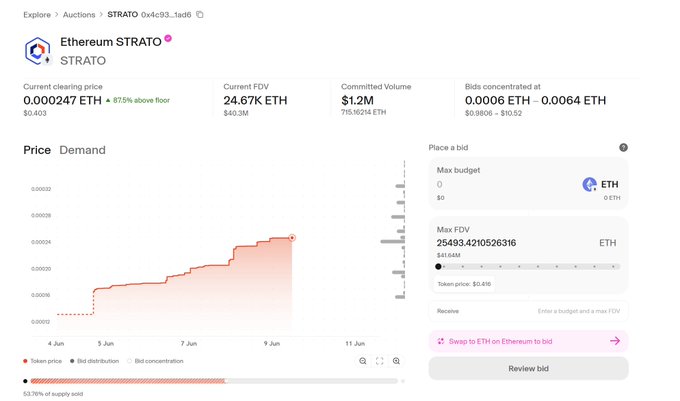Click the Receive field row
This screenshot has width=680, height=401.
528,311
